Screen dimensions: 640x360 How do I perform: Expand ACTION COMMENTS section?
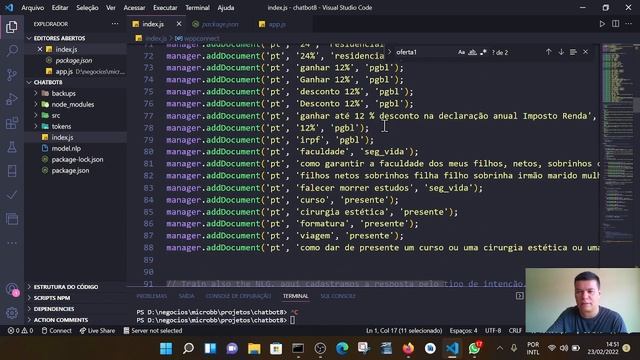click(61, 320)
